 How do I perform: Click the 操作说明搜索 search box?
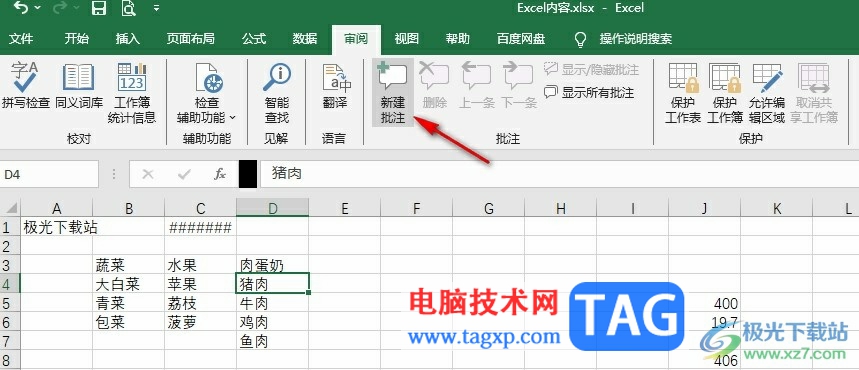click(635, 39)
